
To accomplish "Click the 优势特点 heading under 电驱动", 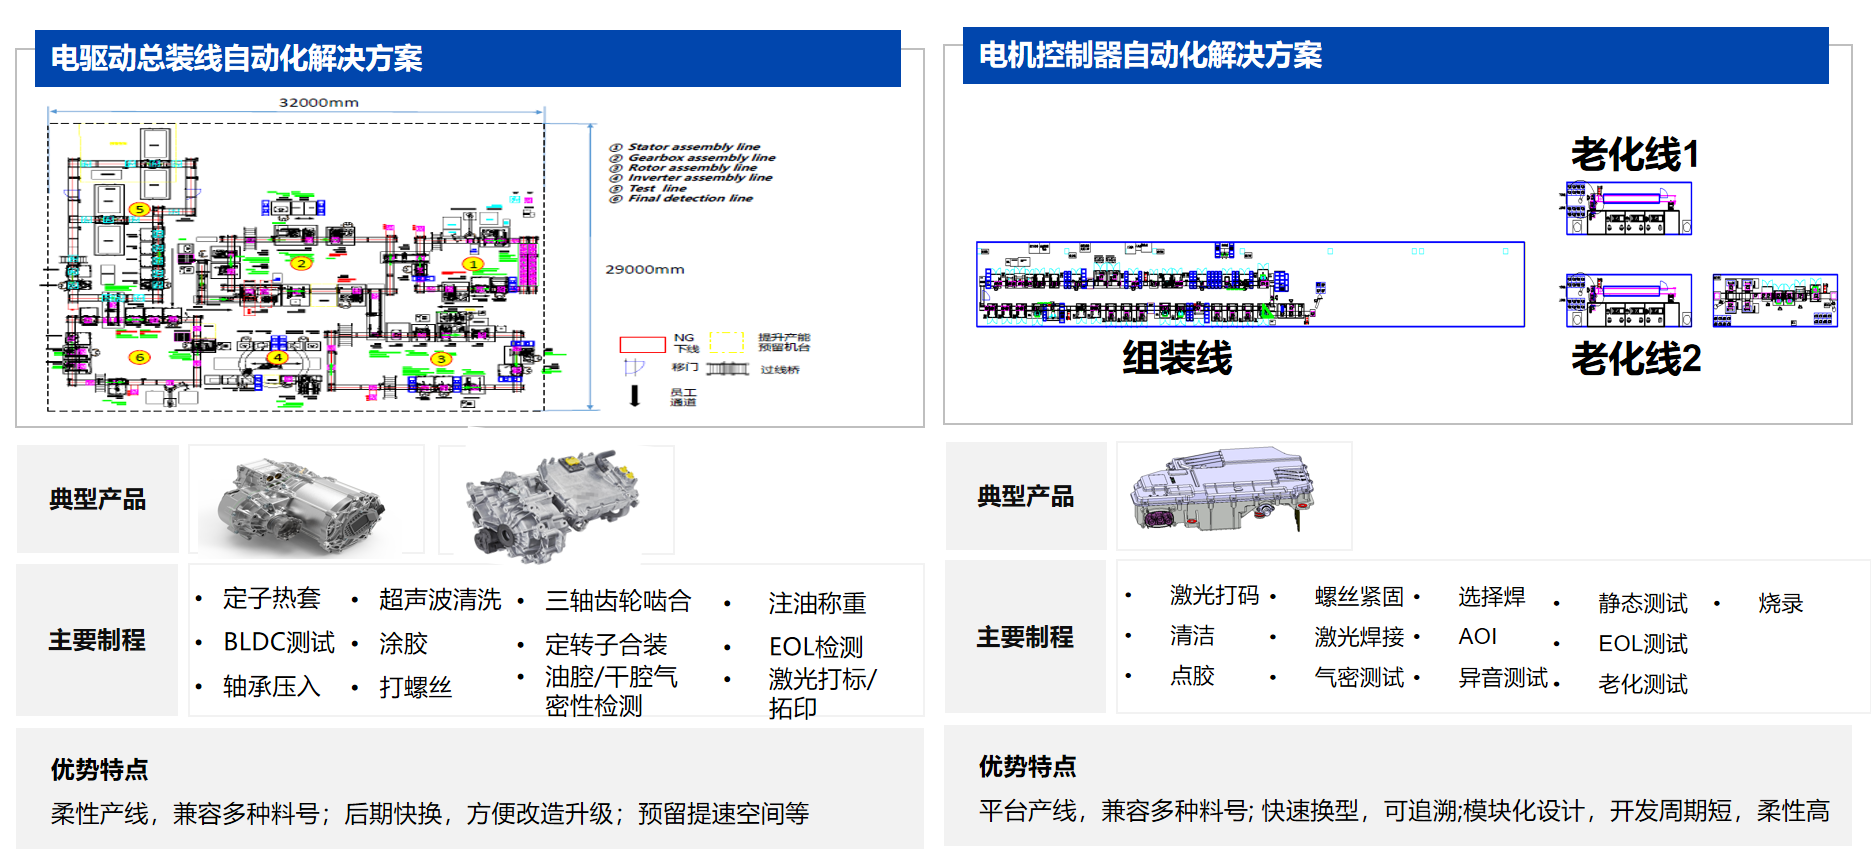I will tap(100, 769).
